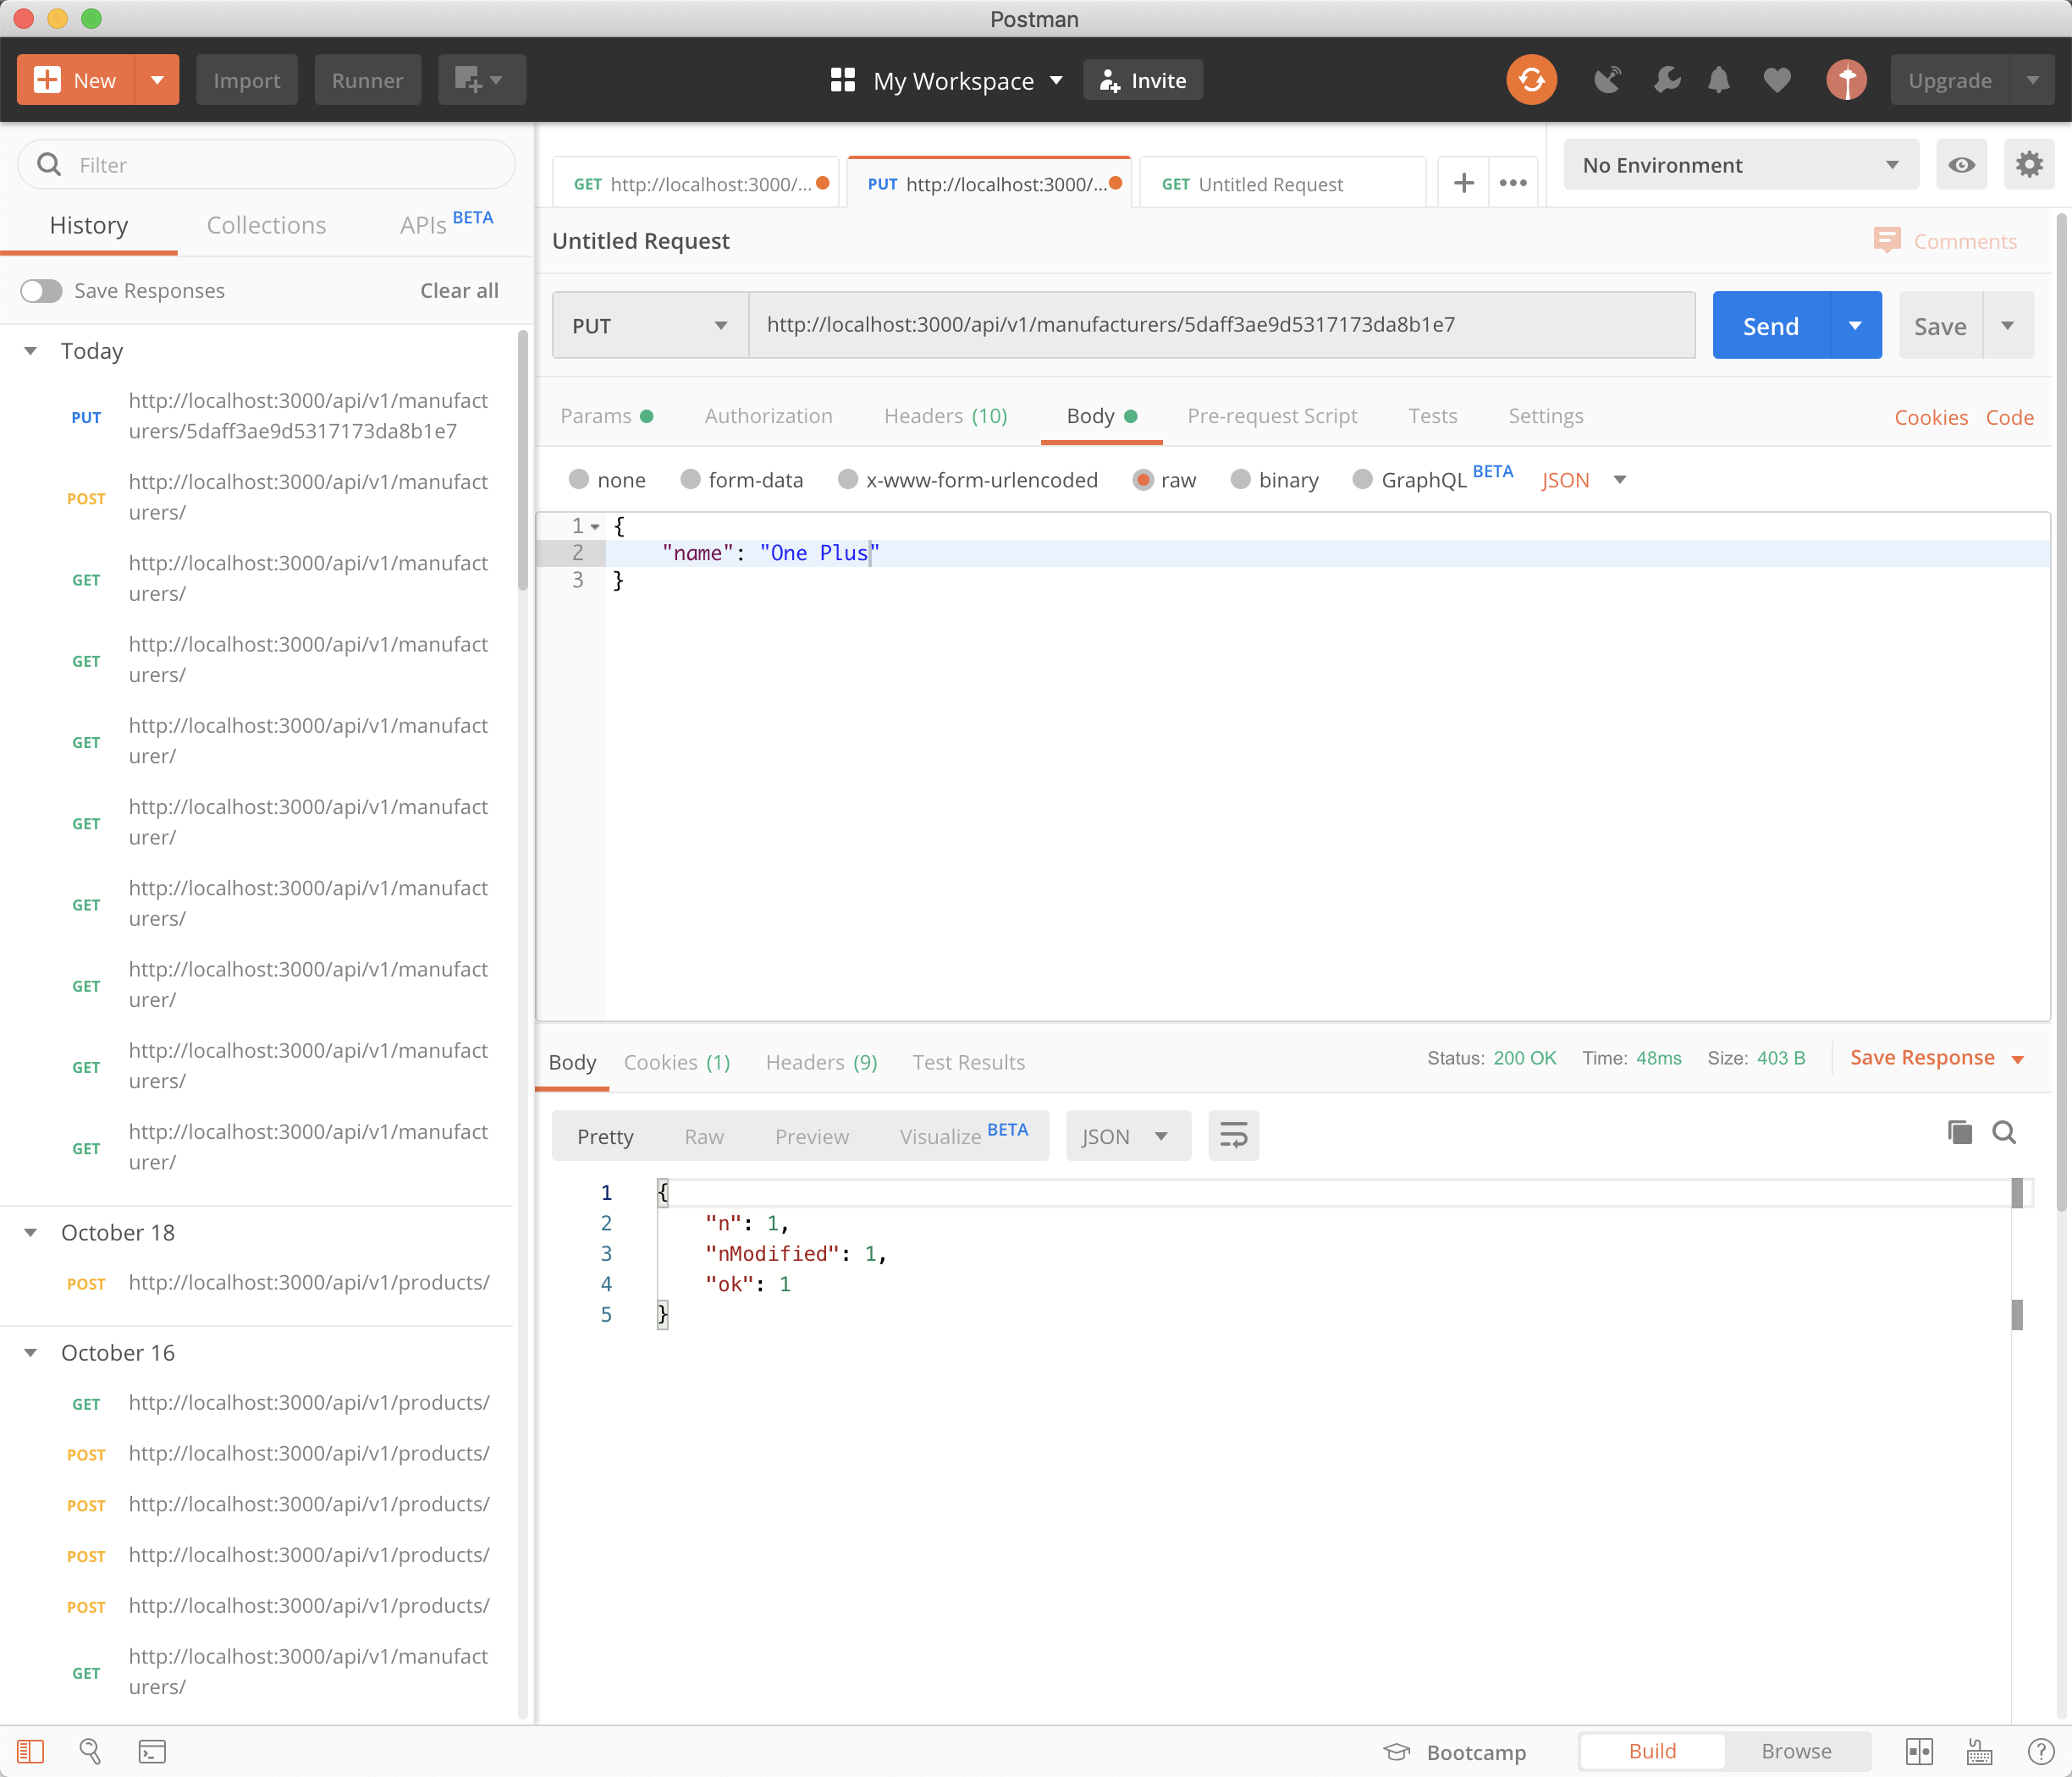The height and width of the screenshot is (1777, 2072).
Task: Click the blue Send button
Action: (x=1770, y=326)
